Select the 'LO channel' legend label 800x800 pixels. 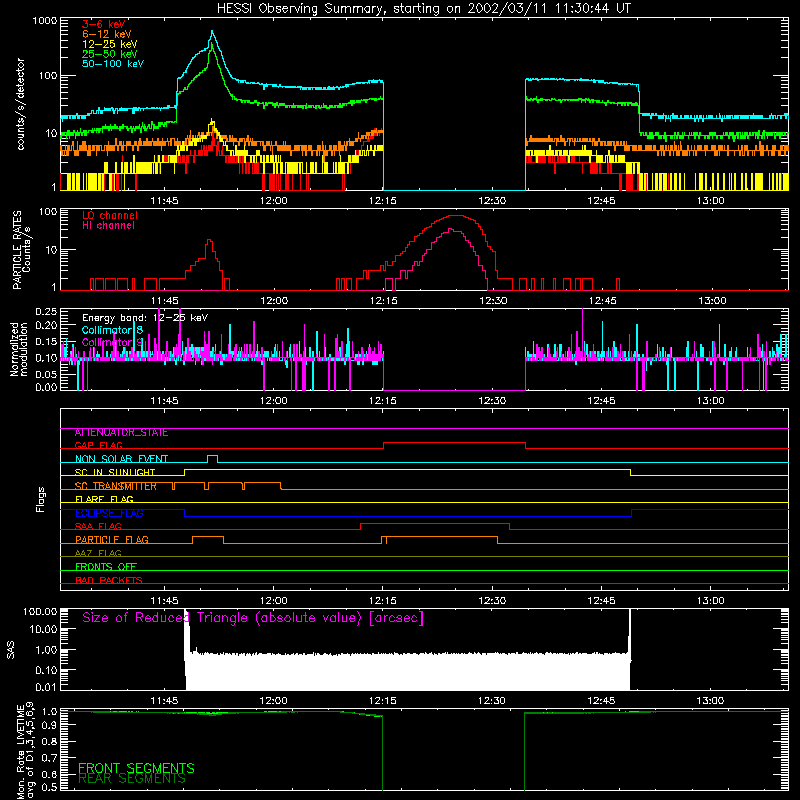click(x=110, y=215)
